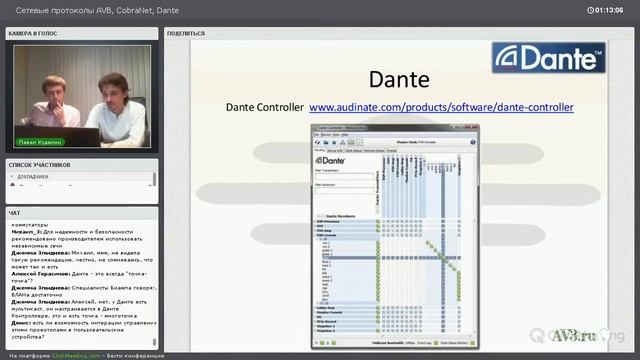Expand the PCIe-Record receiver row
Viewport: 640px width, 360px height.
click(315, 322)
